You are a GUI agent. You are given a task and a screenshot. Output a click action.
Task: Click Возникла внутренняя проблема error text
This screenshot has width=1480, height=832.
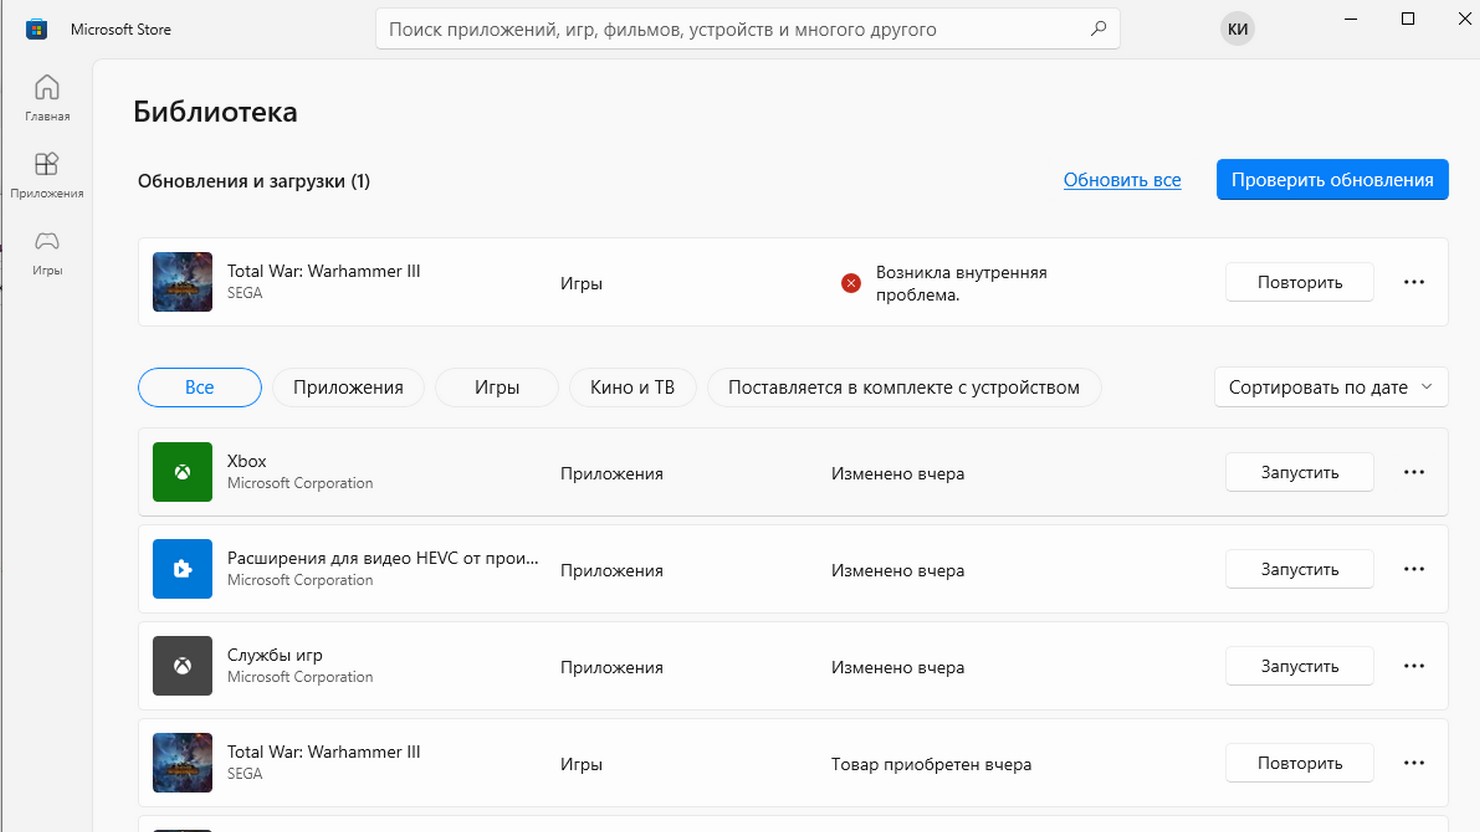coord(961,283)
